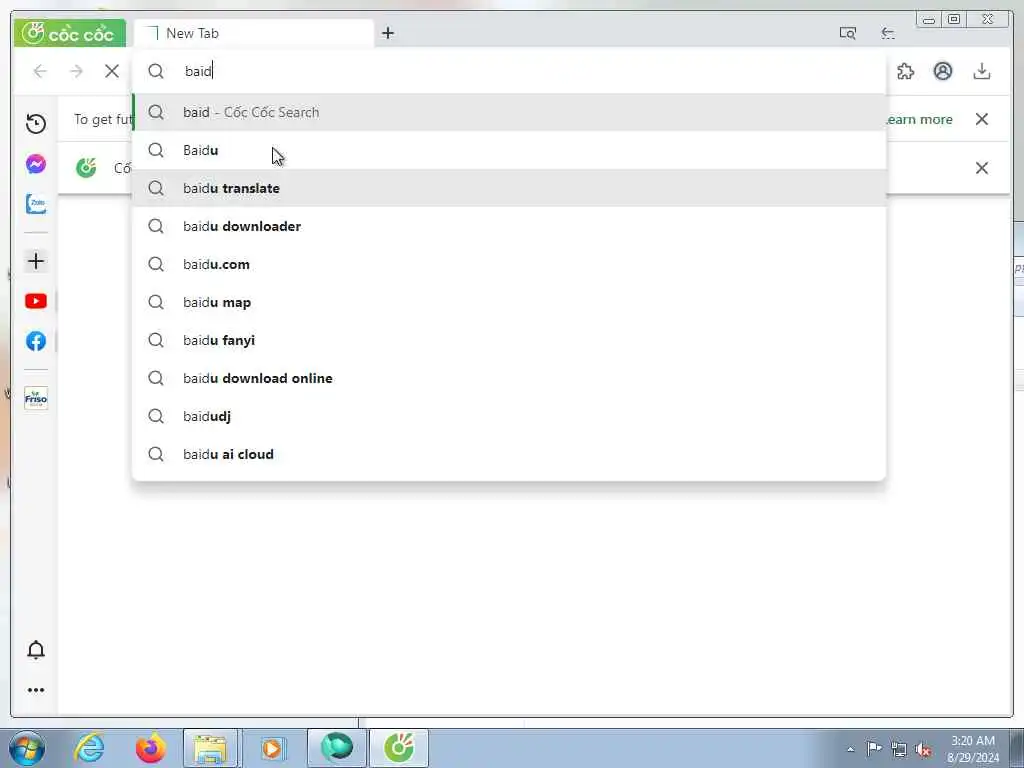Image resolution: width=1024 pixels, height=768 pixels.
Task: Open YouTube from the sidebar
Action: [x=36, y=301]
